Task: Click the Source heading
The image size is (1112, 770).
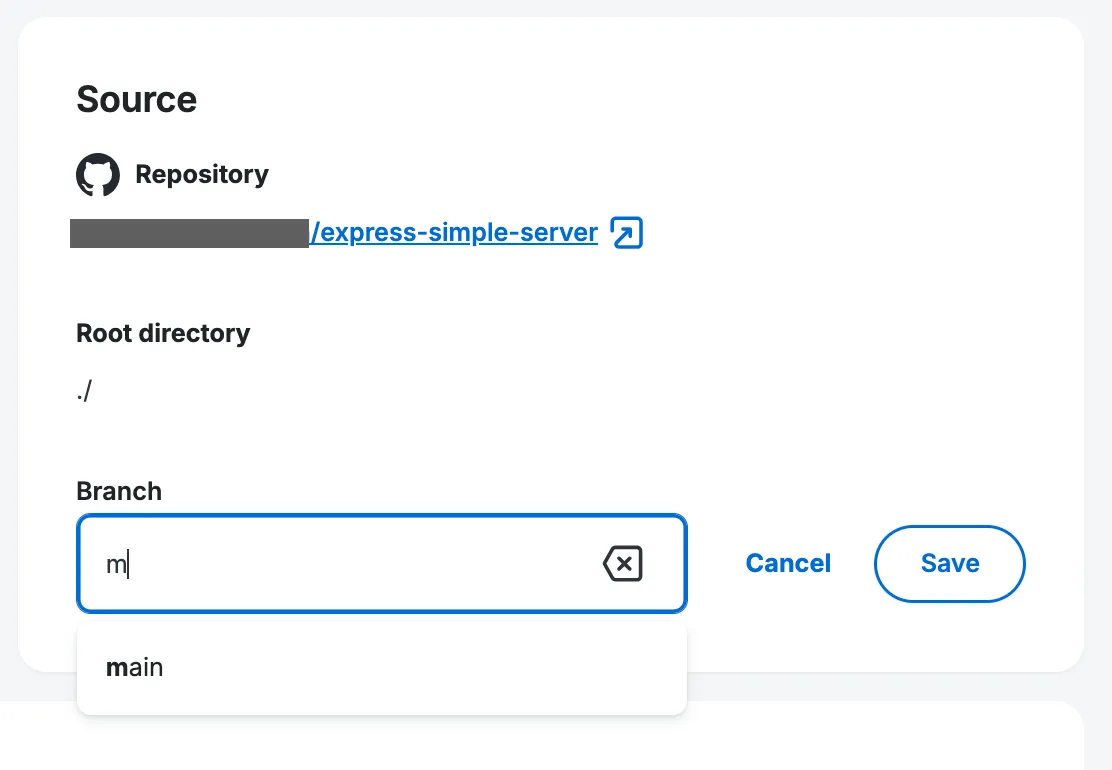Action: pyautogui.click(x=136, y=100)
